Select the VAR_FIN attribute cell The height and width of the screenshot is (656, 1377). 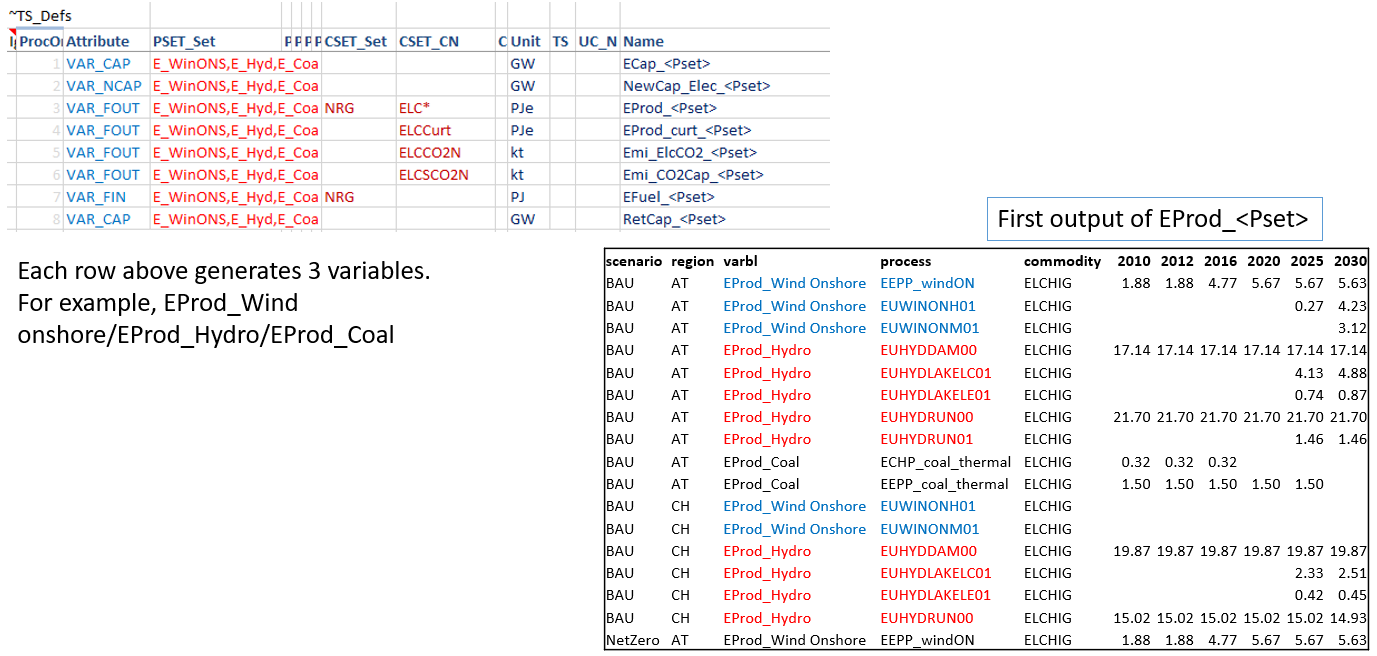pyautogui.click(x=96, y=197)
